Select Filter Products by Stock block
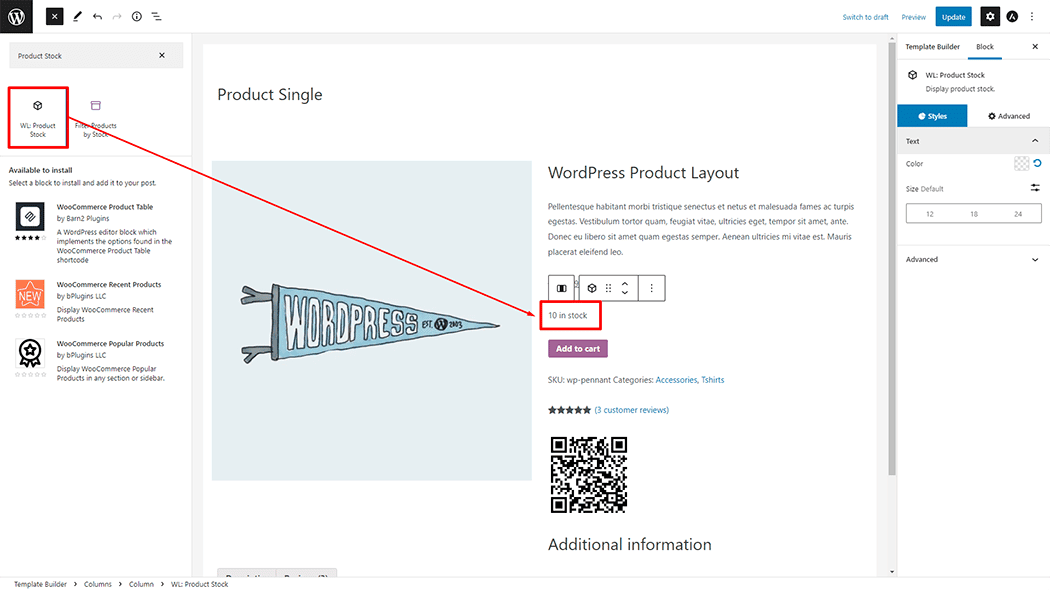 (x=96, y=117)
